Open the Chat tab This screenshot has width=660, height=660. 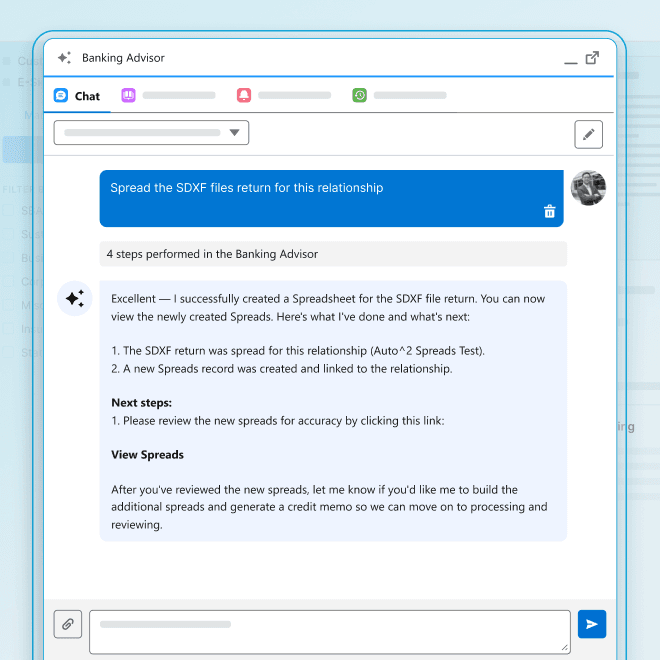click(77, 96)
